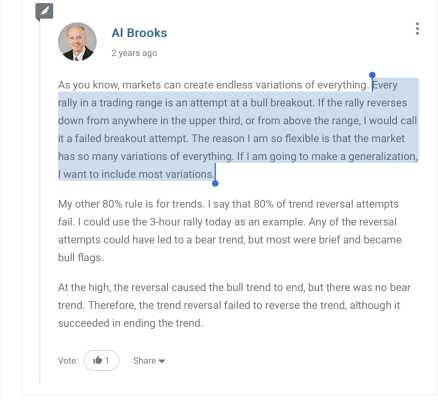
Task: Upvote the comment with the thumbs-up icon
Action: (98, 360)
